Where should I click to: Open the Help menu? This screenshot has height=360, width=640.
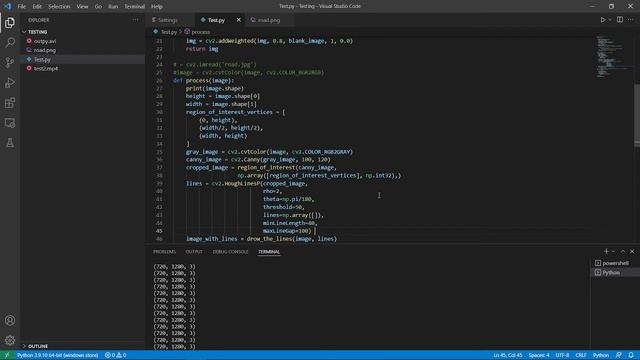[157, 7]
